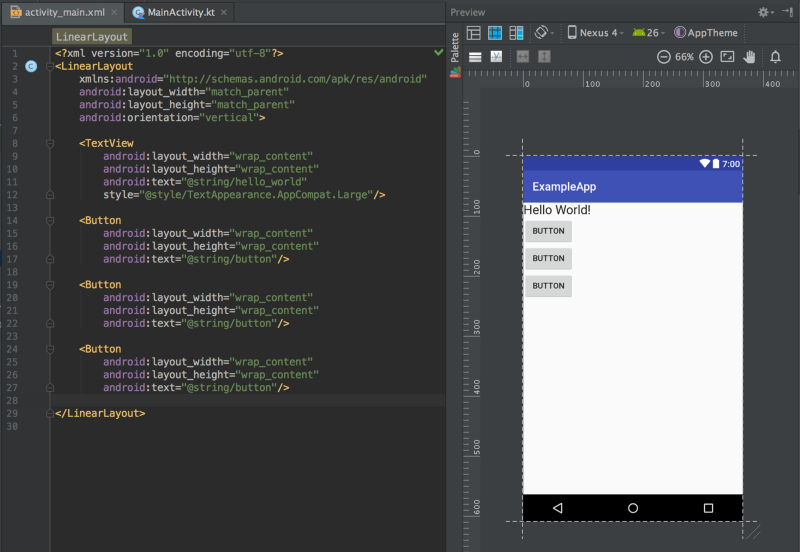Close the MainActivity.kt tab
Screen dimensions: 800x552
[223, 12]
